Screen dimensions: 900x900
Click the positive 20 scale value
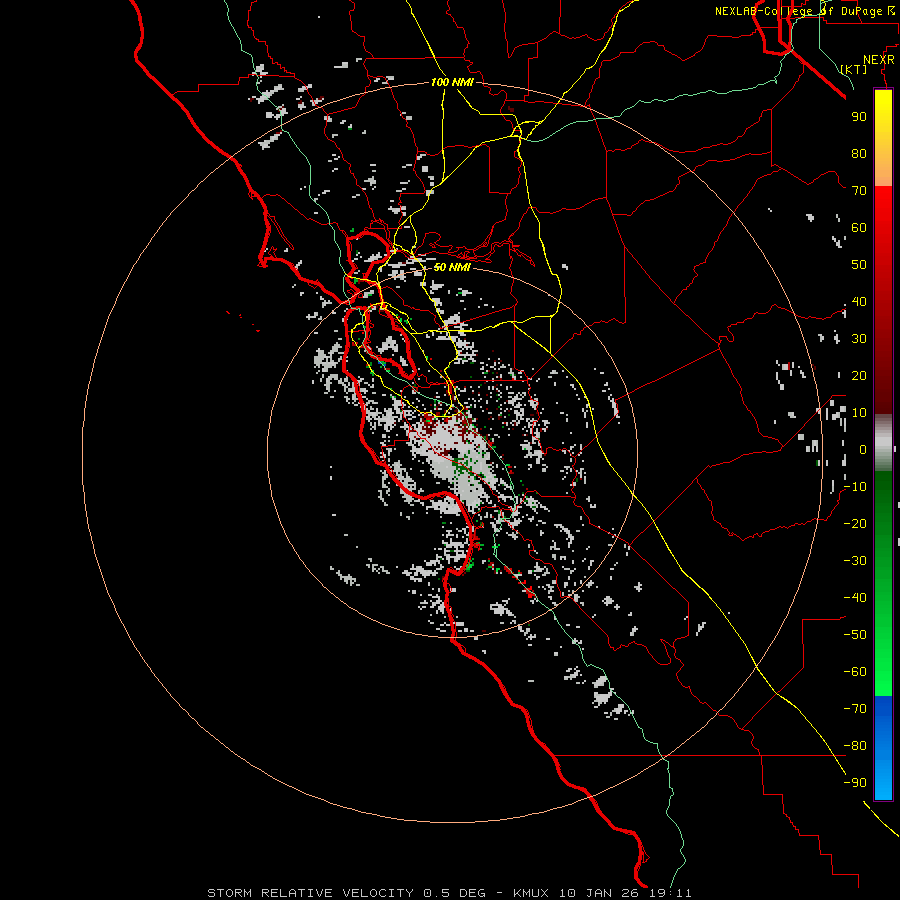pos(859,375)
